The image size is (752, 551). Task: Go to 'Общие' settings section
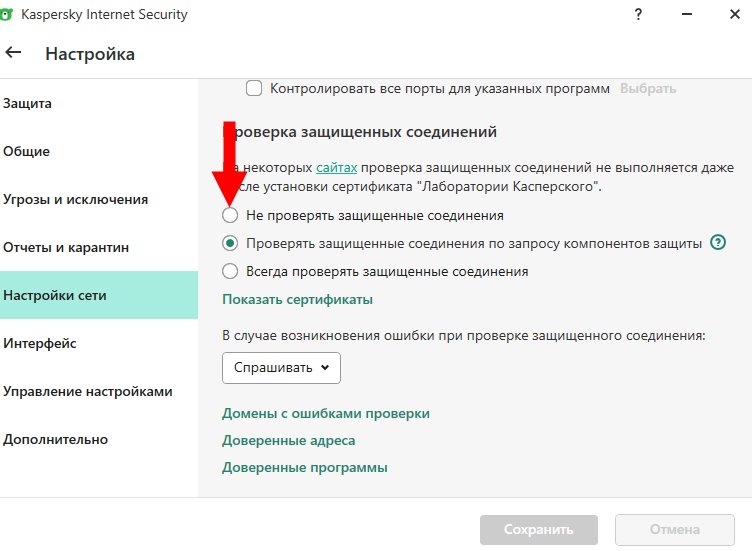coord(27,151)
